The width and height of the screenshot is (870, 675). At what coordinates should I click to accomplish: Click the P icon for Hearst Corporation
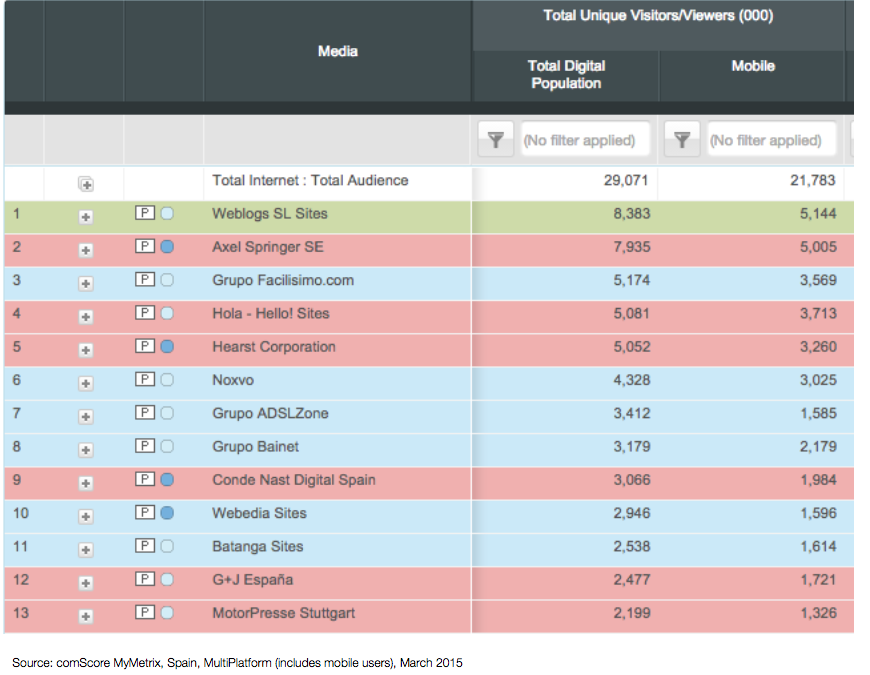point(144,347)
